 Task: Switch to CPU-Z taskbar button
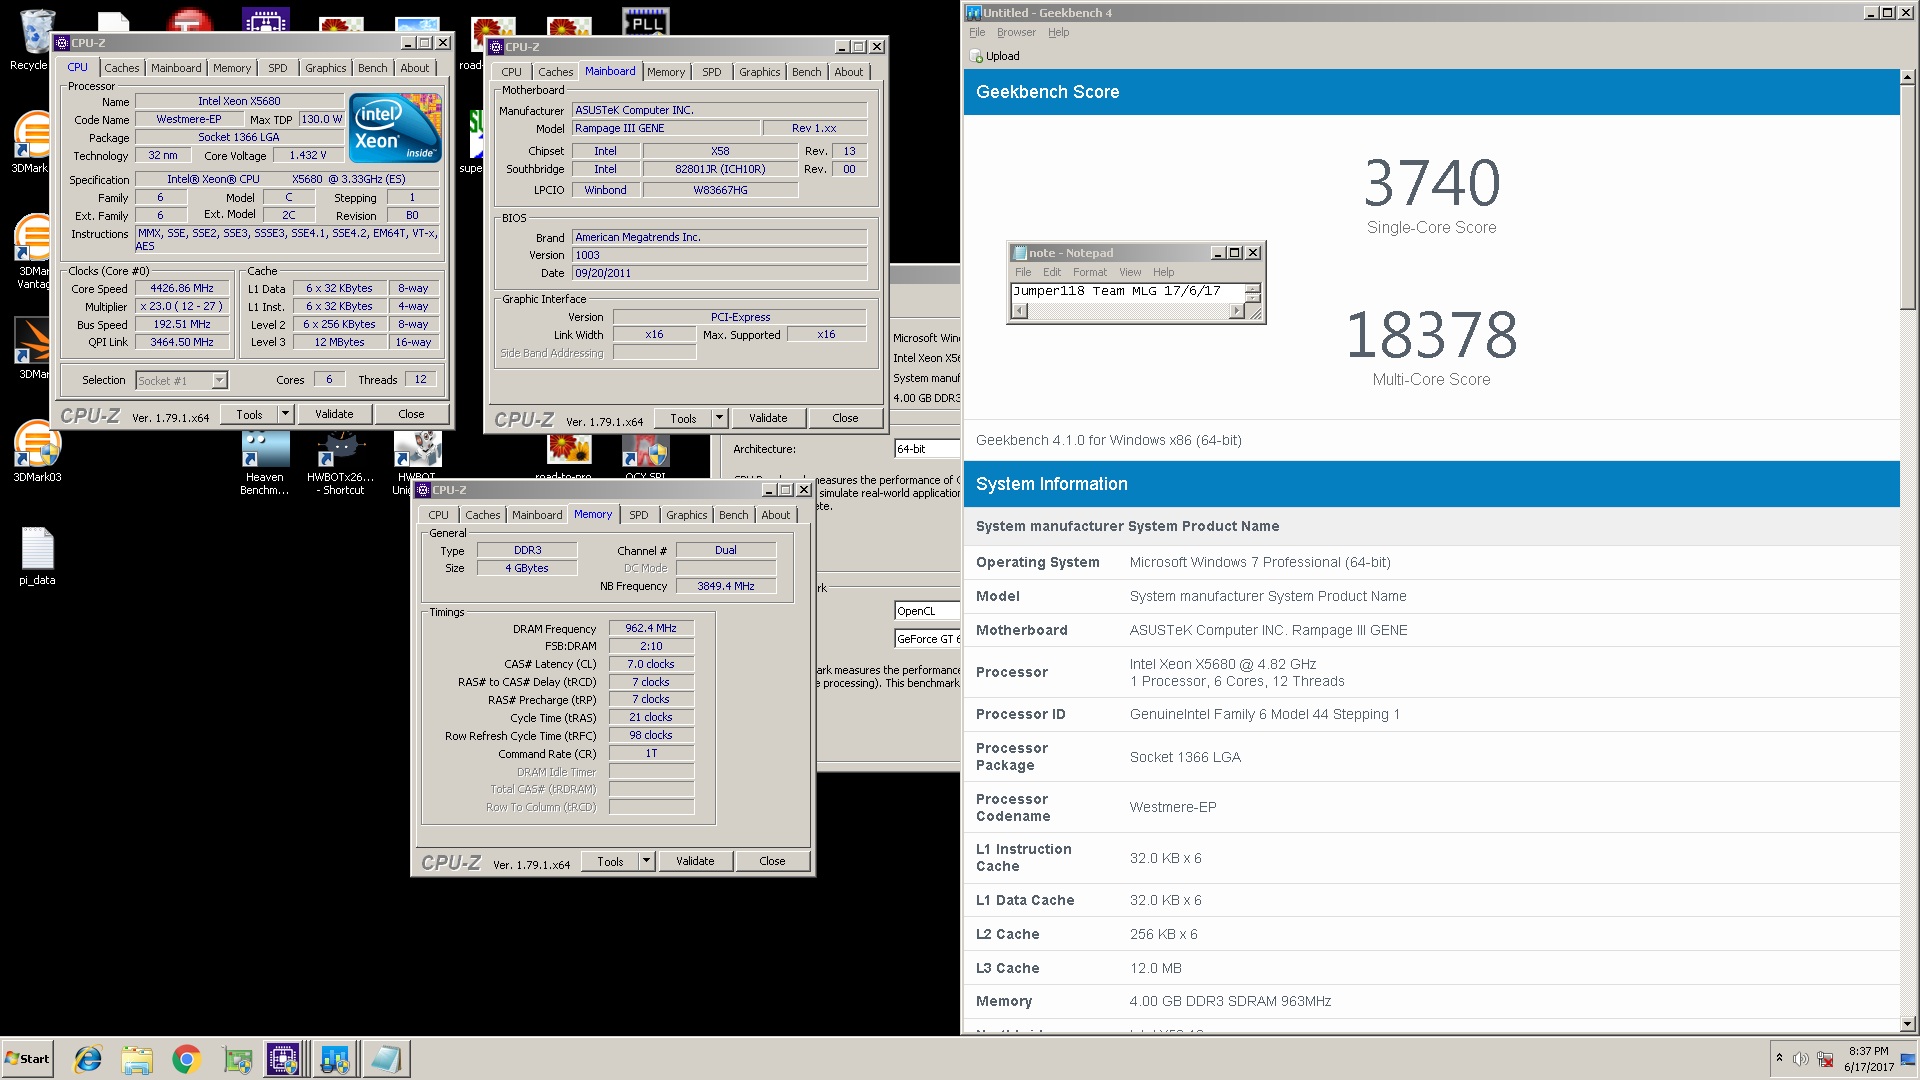(283, 1059)
